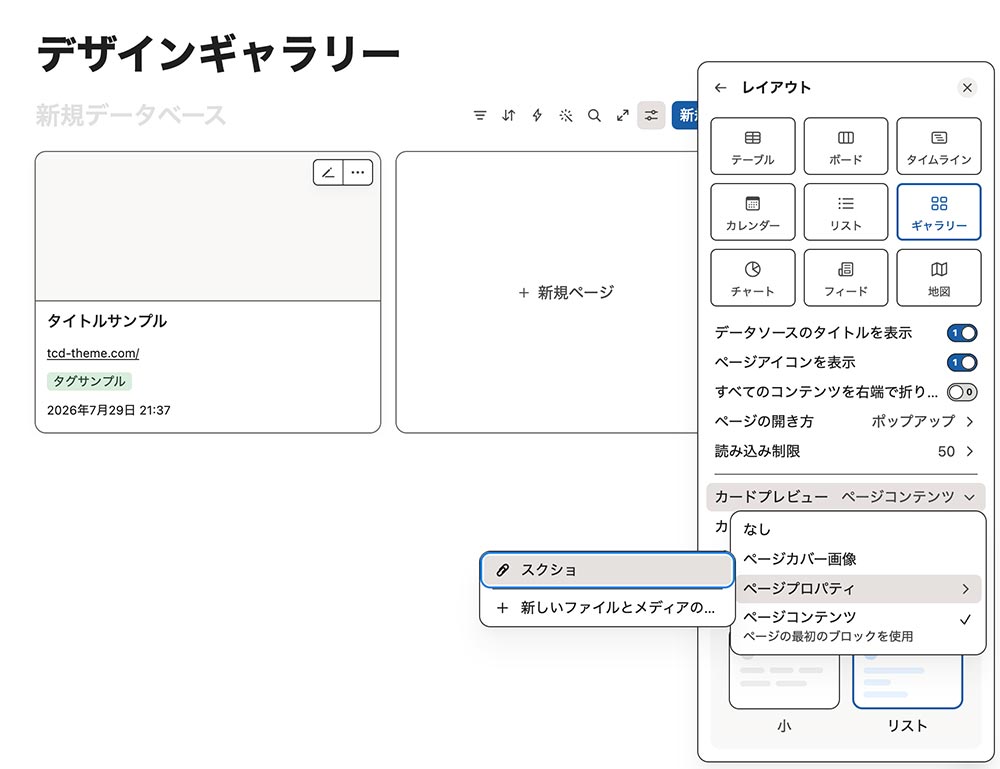The width and height of the screenshot is (1000, 769).
Task: Select the カレンダー layout
Action: [753, 212]
